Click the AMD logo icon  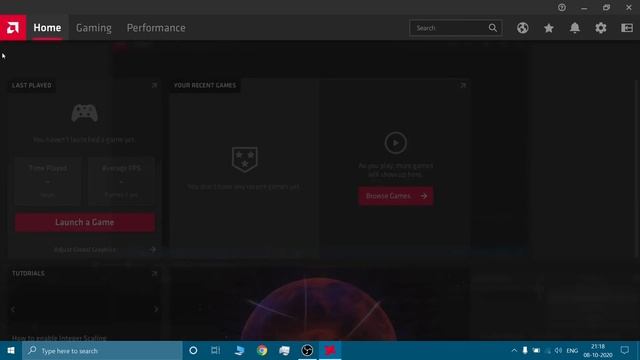(x=13, y=28)
